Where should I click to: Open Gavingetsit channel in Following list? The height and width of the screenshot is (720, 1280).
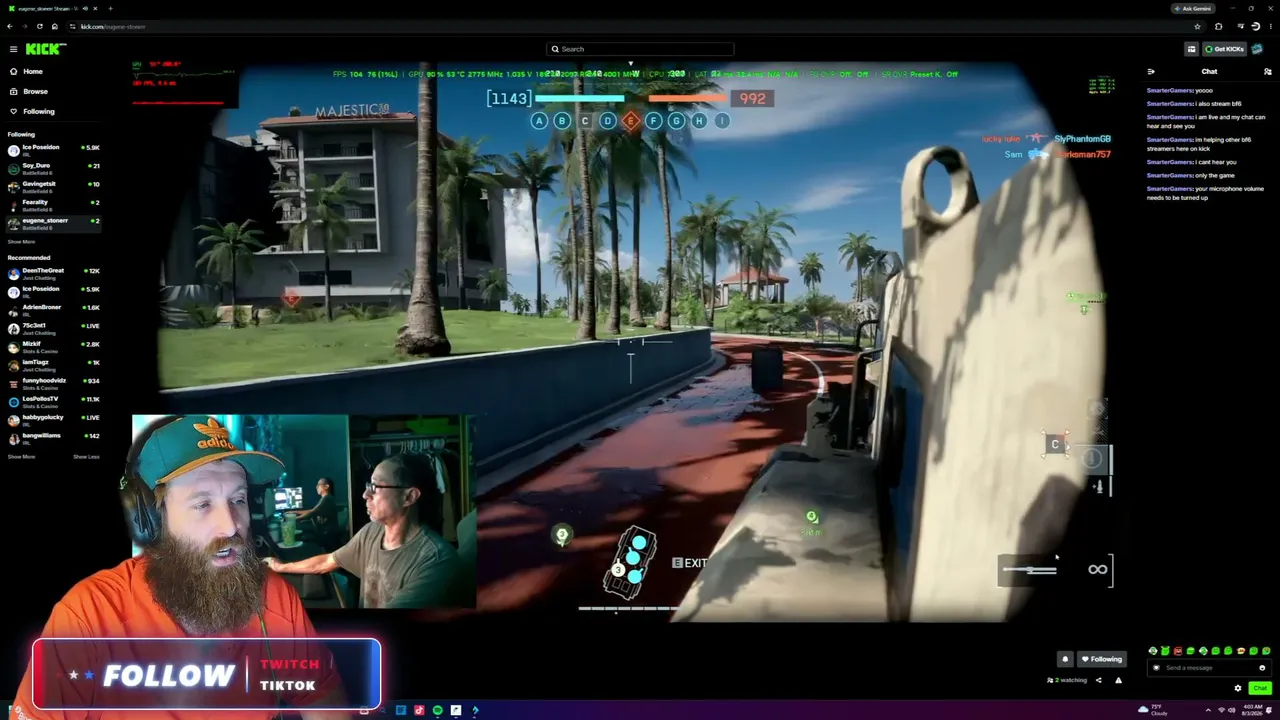(x=54, y=186)
